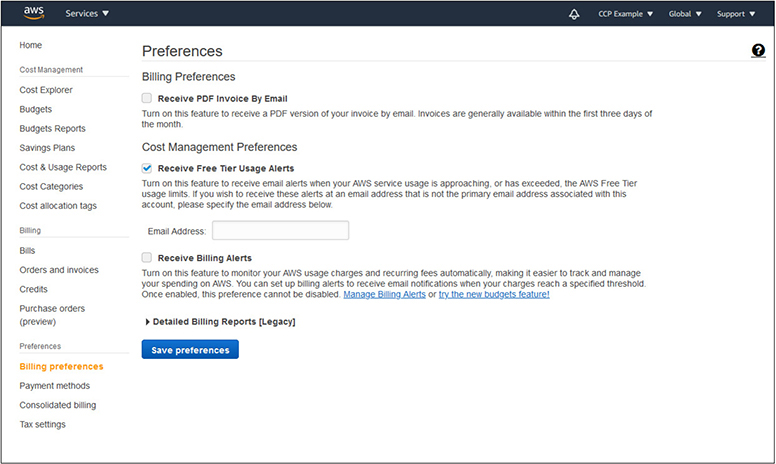
Task: Enable the Receive Billing Alerts checkbox
Action: (147, 258)
